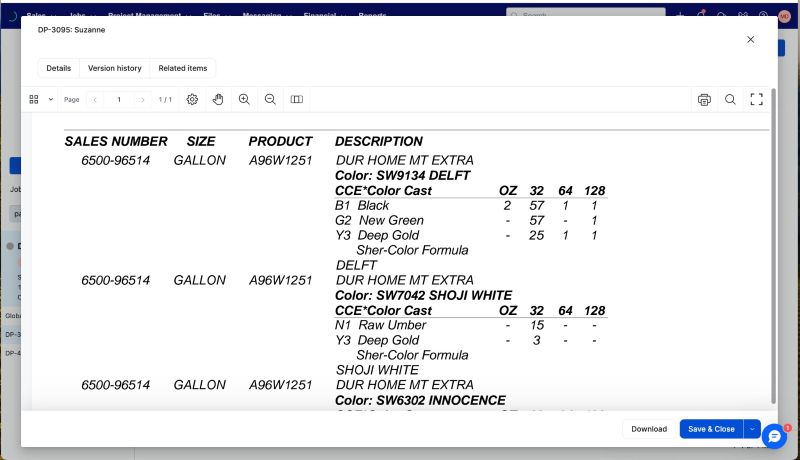Zoom in on the document
The image size is (800, 460).
(244, 99)
